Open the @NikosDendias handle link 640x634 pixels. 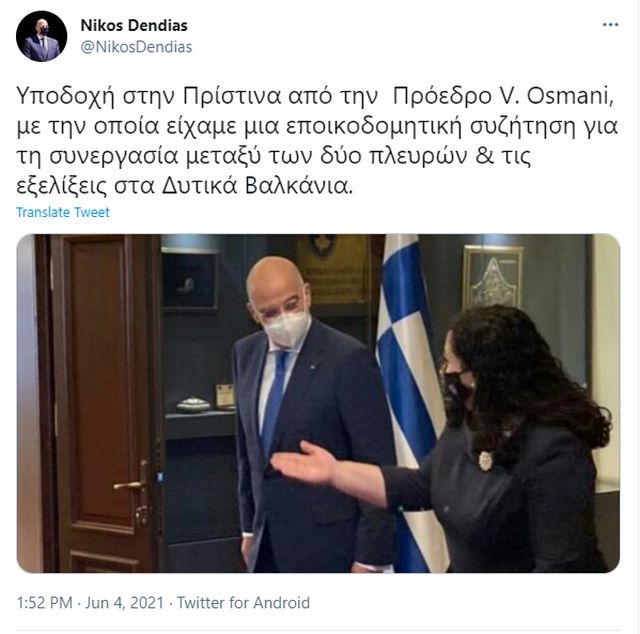(x=136, y=47)
